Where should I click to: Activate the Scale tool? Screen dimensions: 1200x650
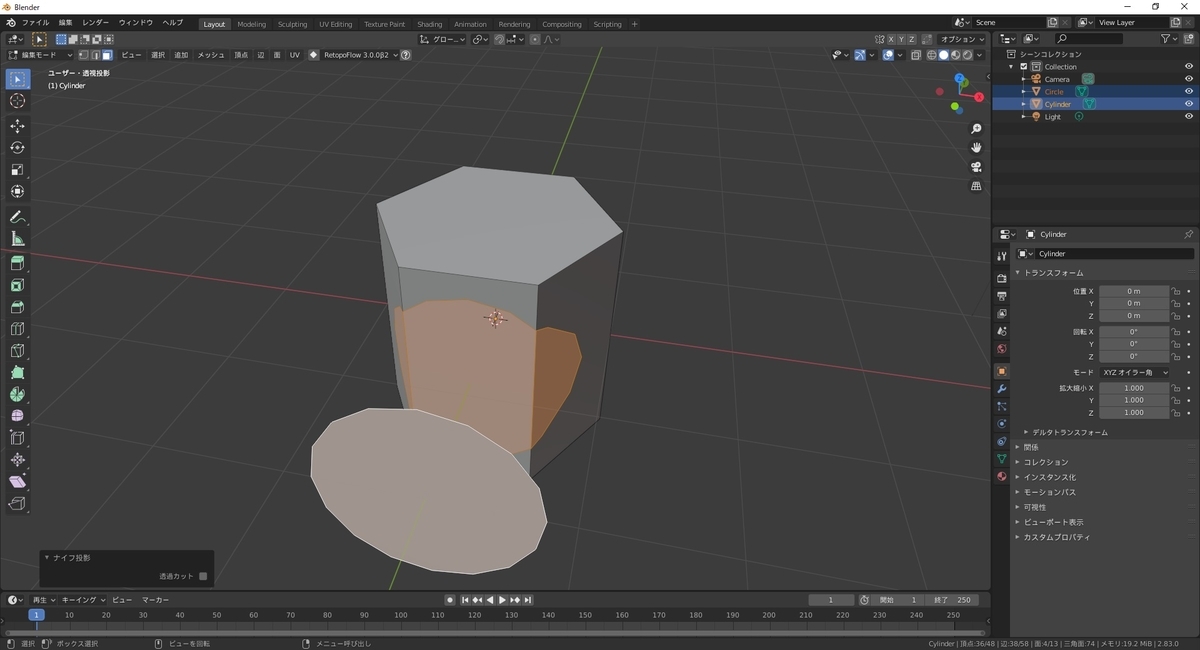point(17,170)
